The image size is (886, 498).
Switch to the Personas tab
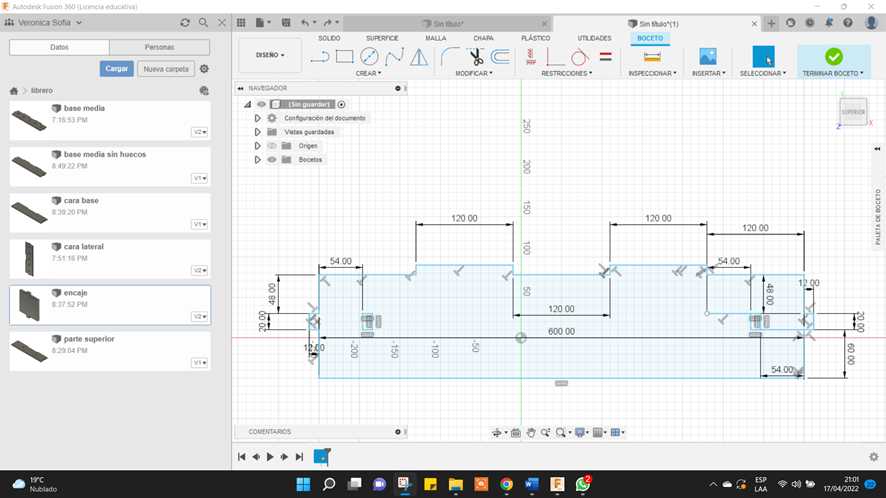(x=159, y=47)
